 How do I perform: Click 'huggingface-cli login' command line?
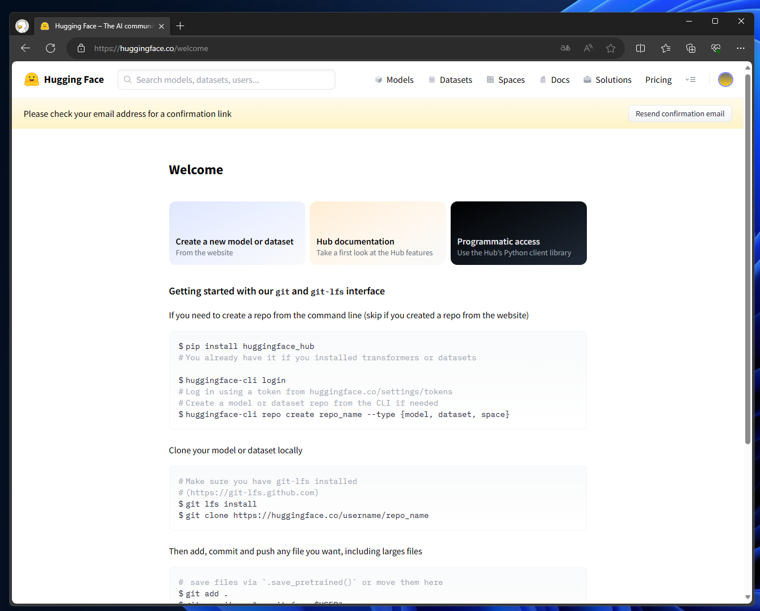[x=232, y=380]
